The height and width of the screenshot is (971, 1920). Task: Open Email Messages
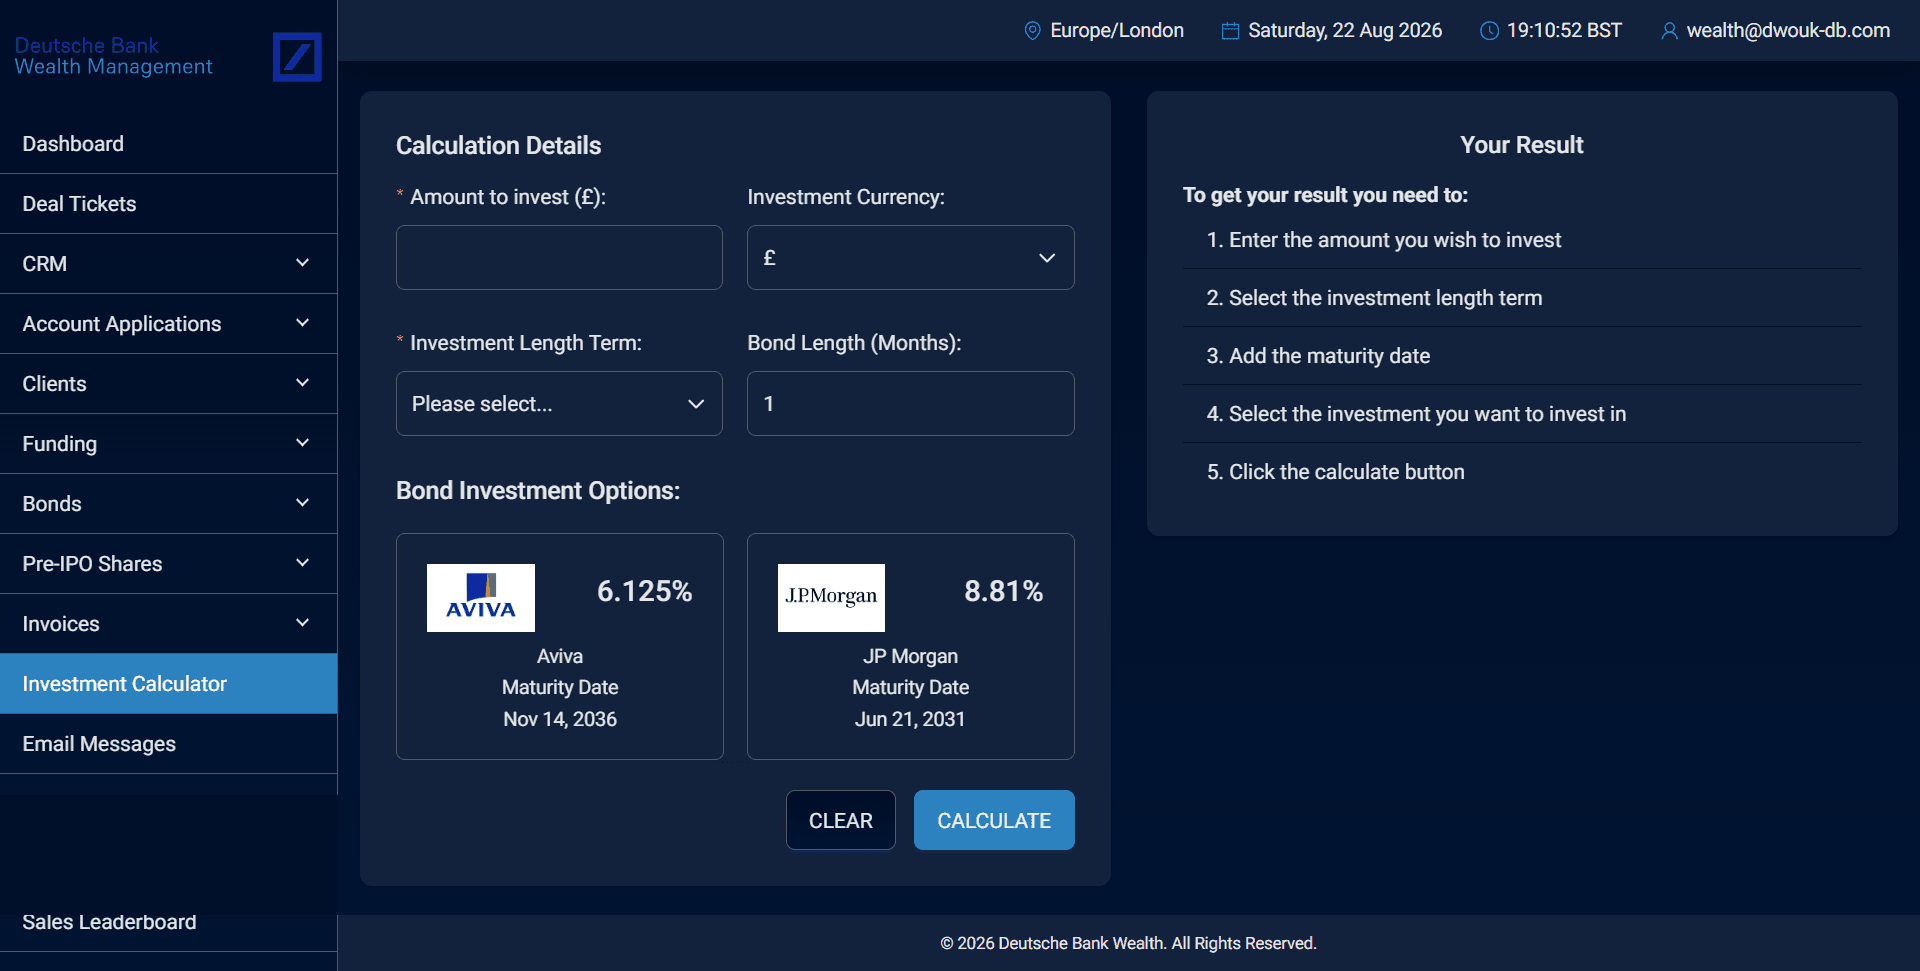click(168, 744)
